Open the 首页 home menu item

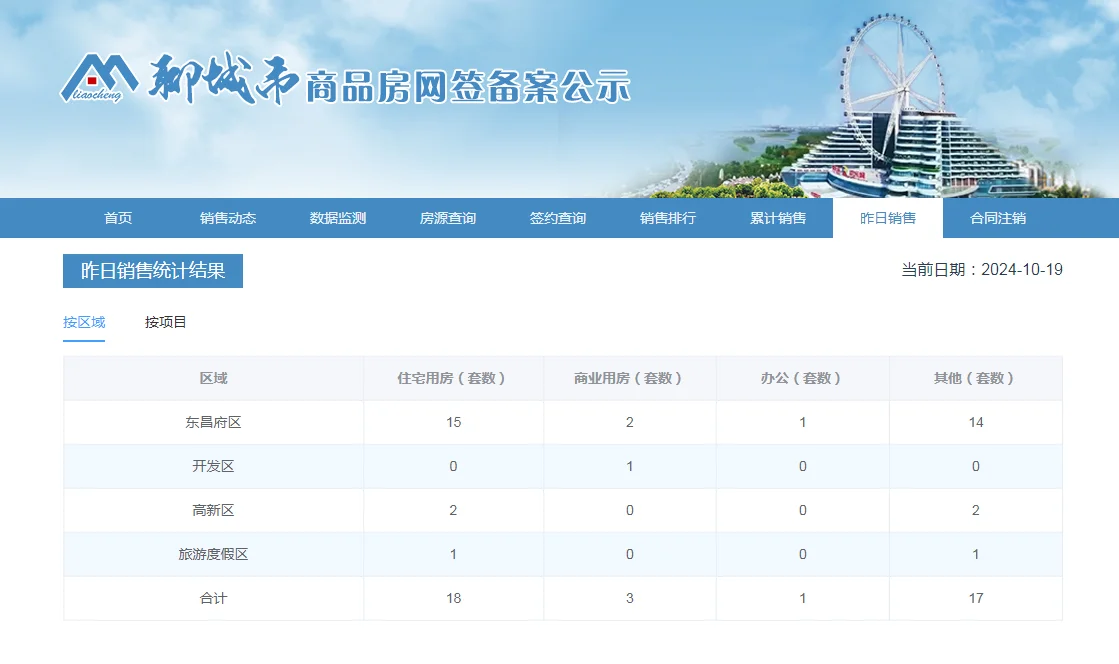click(x=118, y=218)
